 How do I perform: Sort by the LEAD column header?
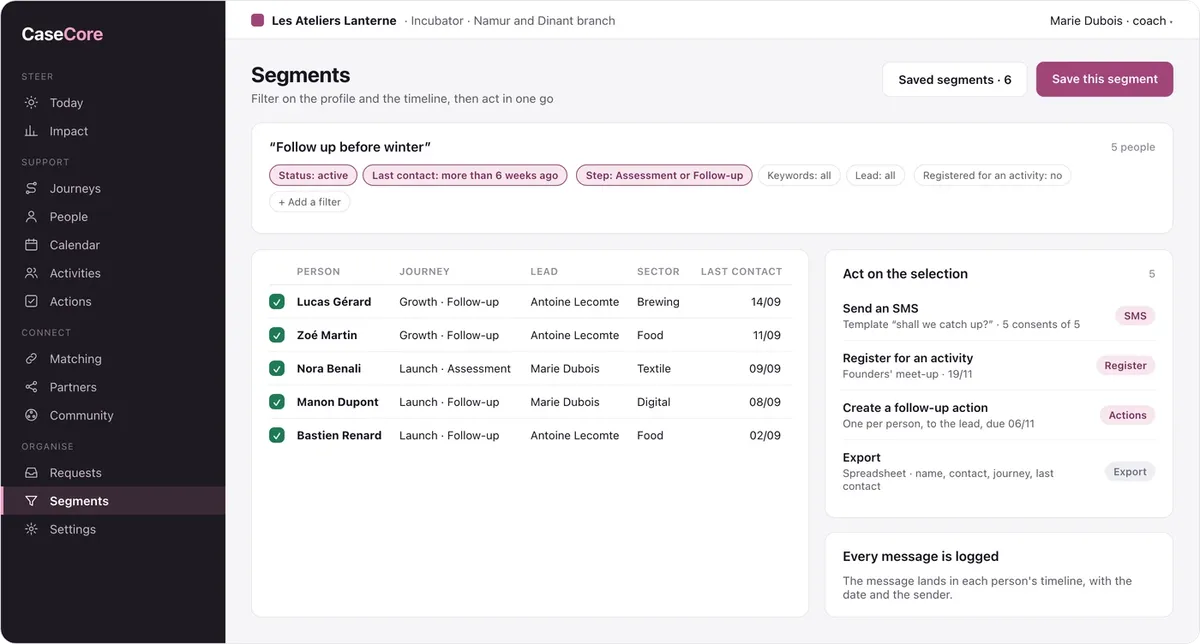[x=544, y=272]
